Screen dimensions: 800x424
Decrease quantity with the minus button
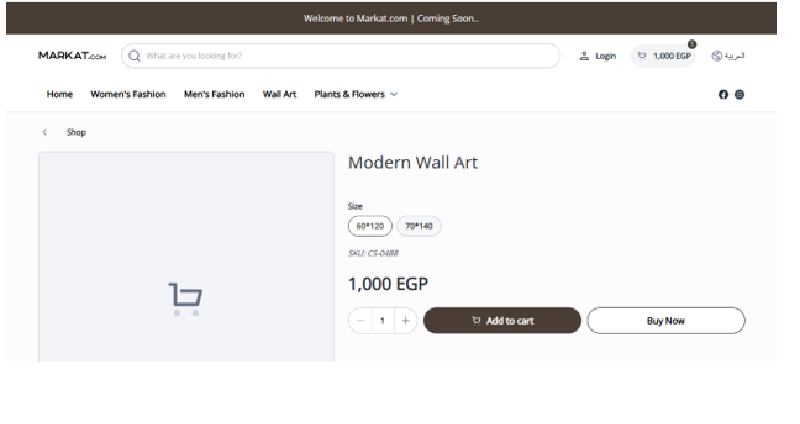click(x=360, y=321)
